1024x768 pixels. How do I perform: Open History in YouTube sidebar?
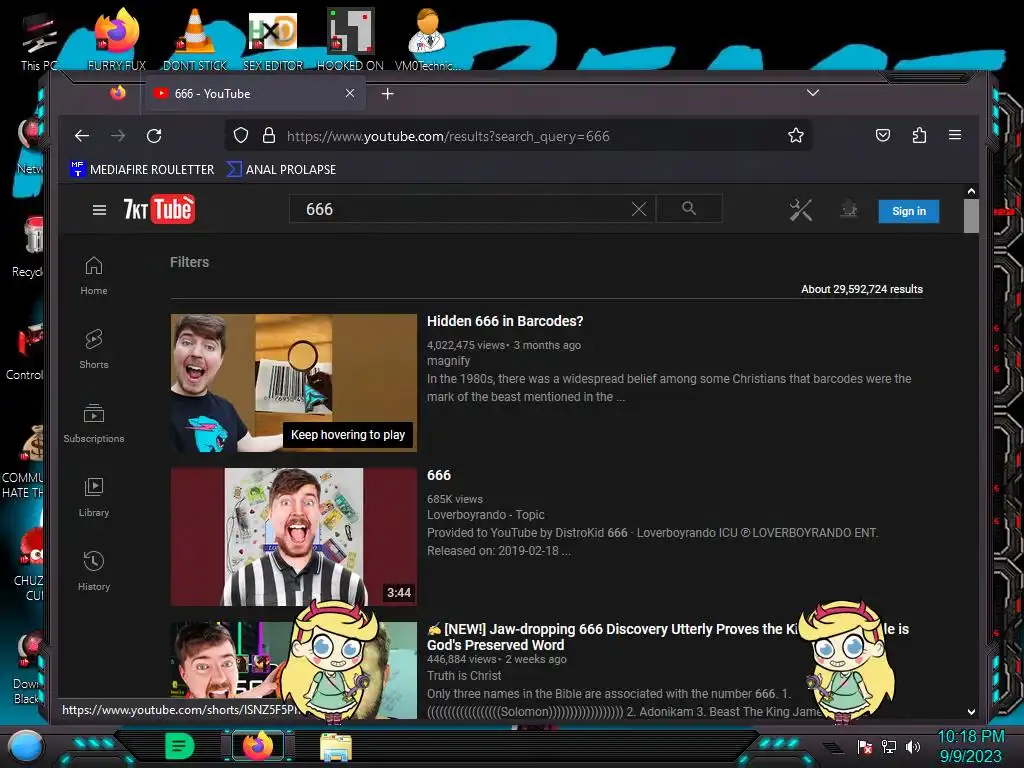pos(93,571)
